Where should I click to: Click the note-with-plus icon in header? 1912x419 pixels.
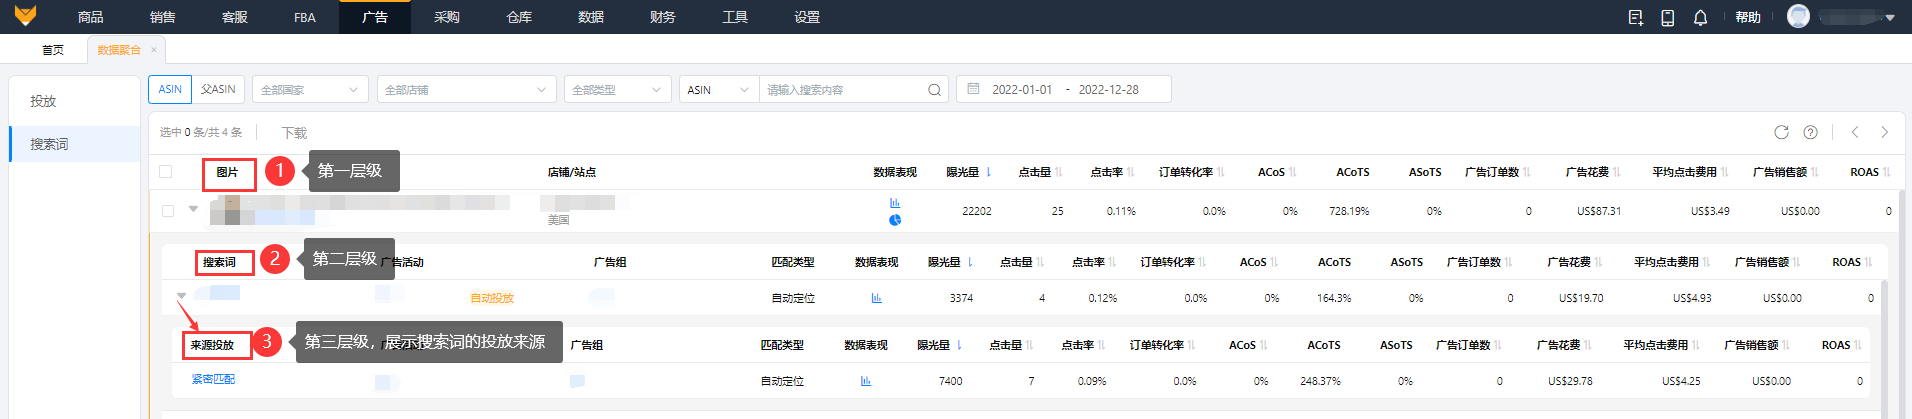click(1636, 18)
